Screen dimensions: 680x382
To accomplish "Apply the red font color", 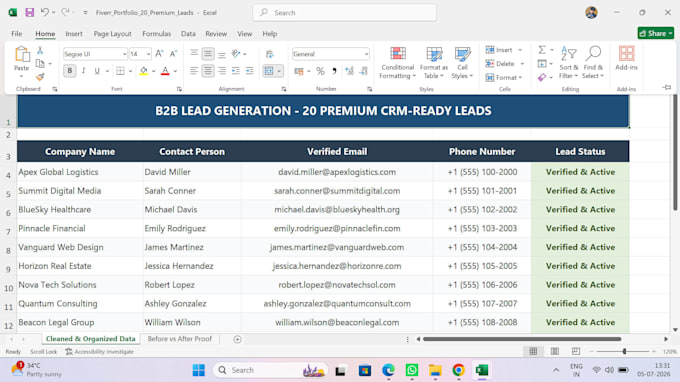I will tap(165, 71).
